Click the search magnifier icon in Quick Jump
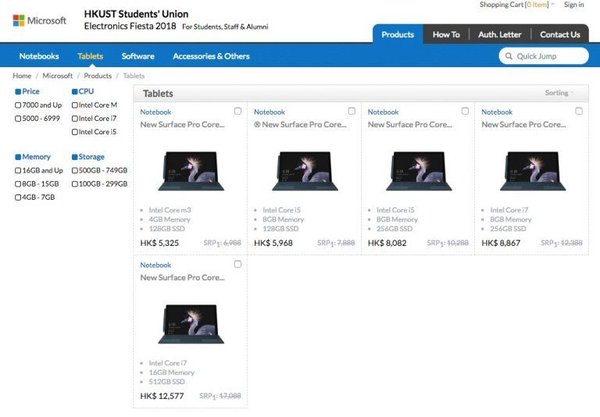 point(509,56)
